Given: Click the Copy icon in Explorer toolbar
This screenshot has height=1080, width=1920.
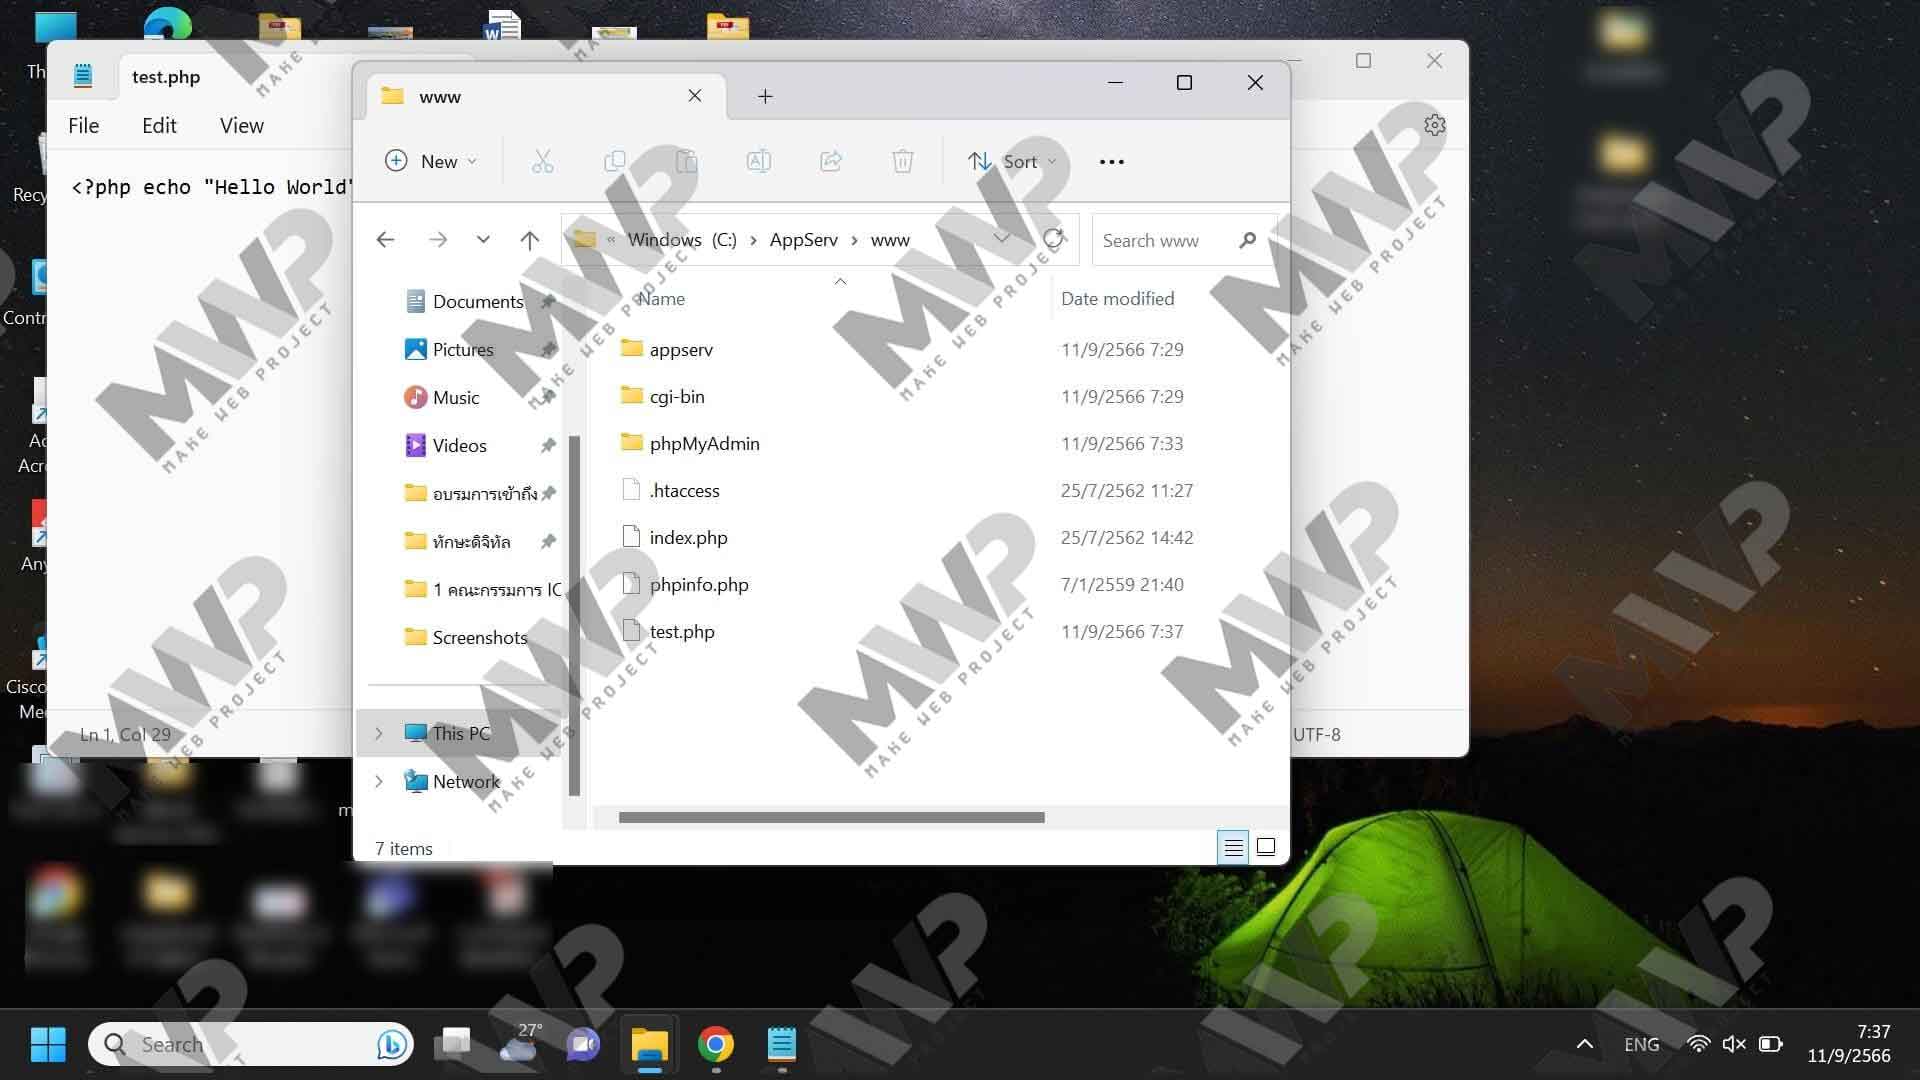Looking at the screenshot, I should [x=614, y=161].
